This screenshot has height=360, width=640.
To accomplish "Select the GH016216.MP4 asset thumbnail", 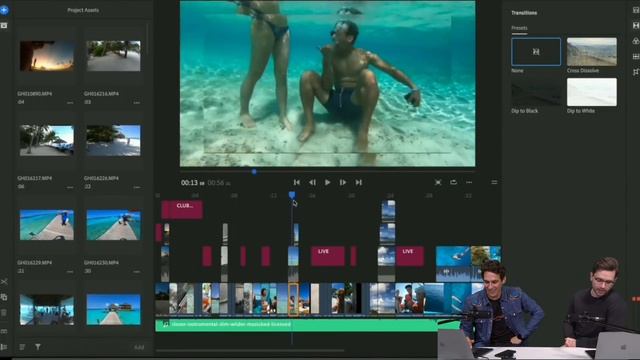I will click(x=113, y=56).
